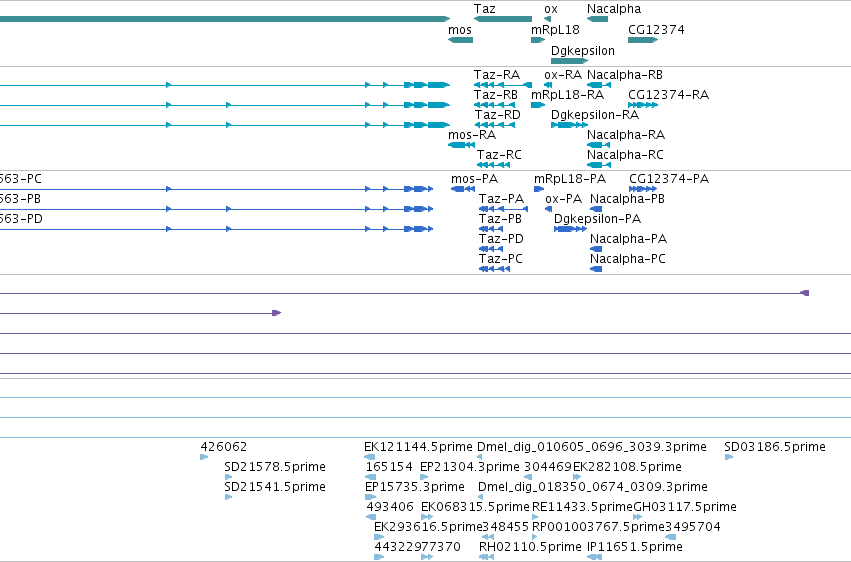Select the Dmel_dig_010605_0696_3039.3prime label
The image size is (851, 562).
click(592, 447)
